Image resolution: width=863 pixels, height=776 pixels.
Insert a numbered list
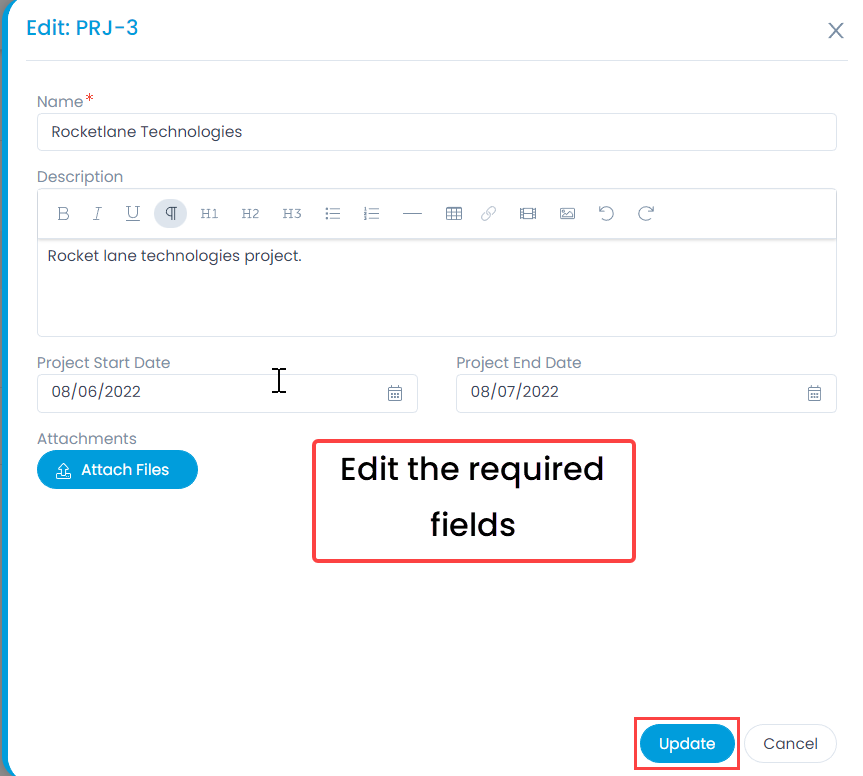click(x=372, y=214)
